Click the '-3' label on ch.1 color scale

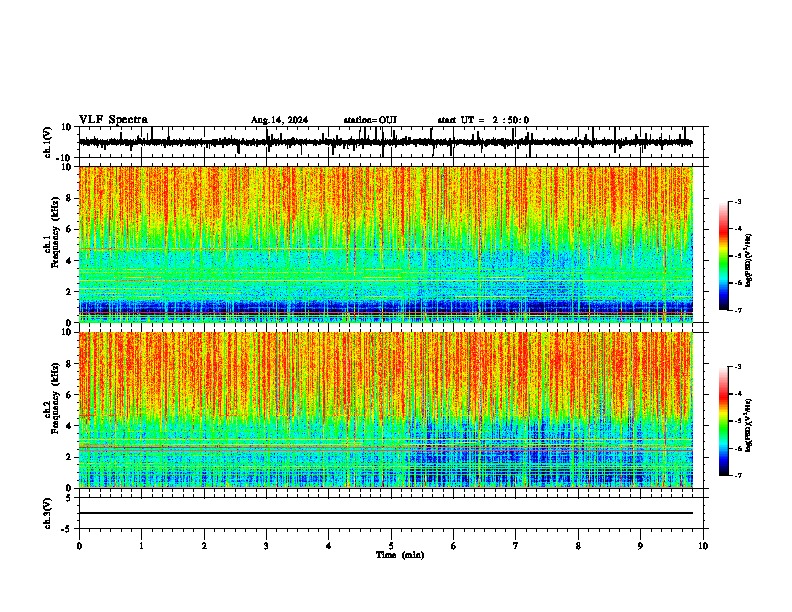pyautogui.click(x=738, y=201)
